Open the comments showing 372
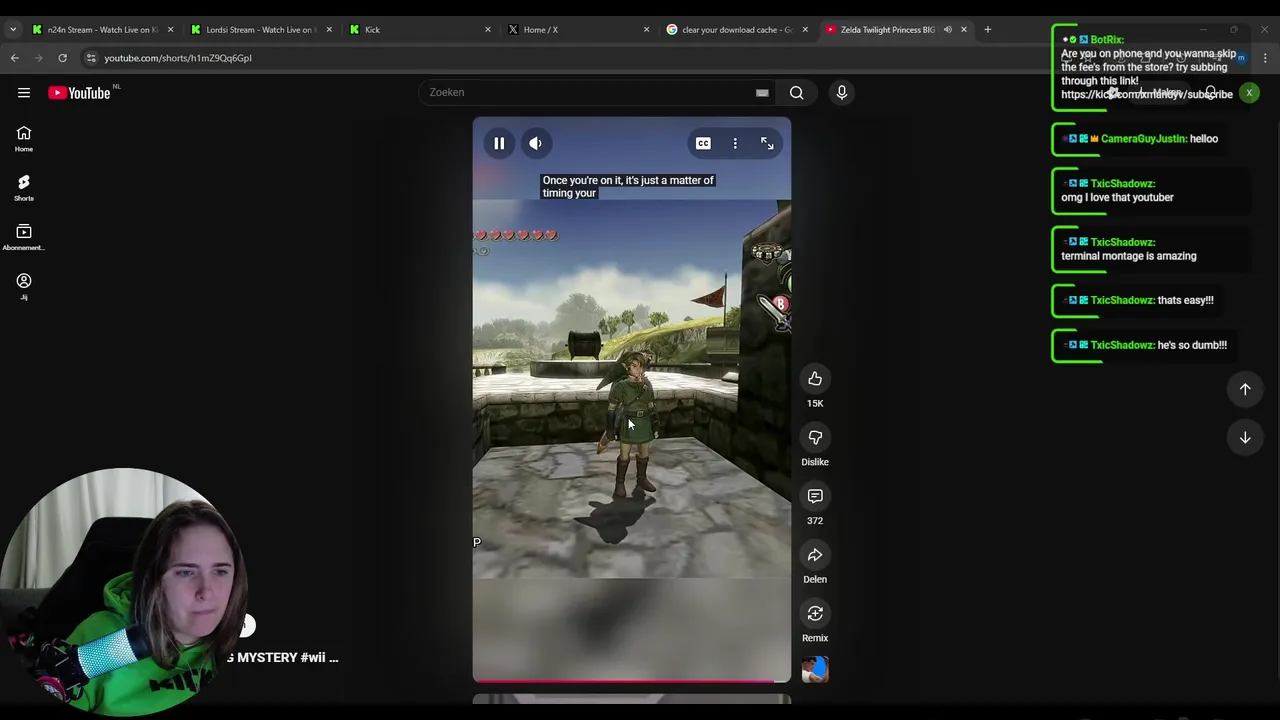This screenshot has height=720, width=1280. (x=815, y=496)
